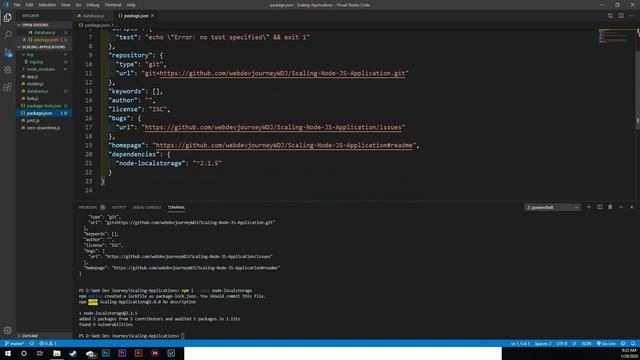Viewport: 640px width, 360px height.
Task: Open the homepage readme URL link
Action: point(284,145)
